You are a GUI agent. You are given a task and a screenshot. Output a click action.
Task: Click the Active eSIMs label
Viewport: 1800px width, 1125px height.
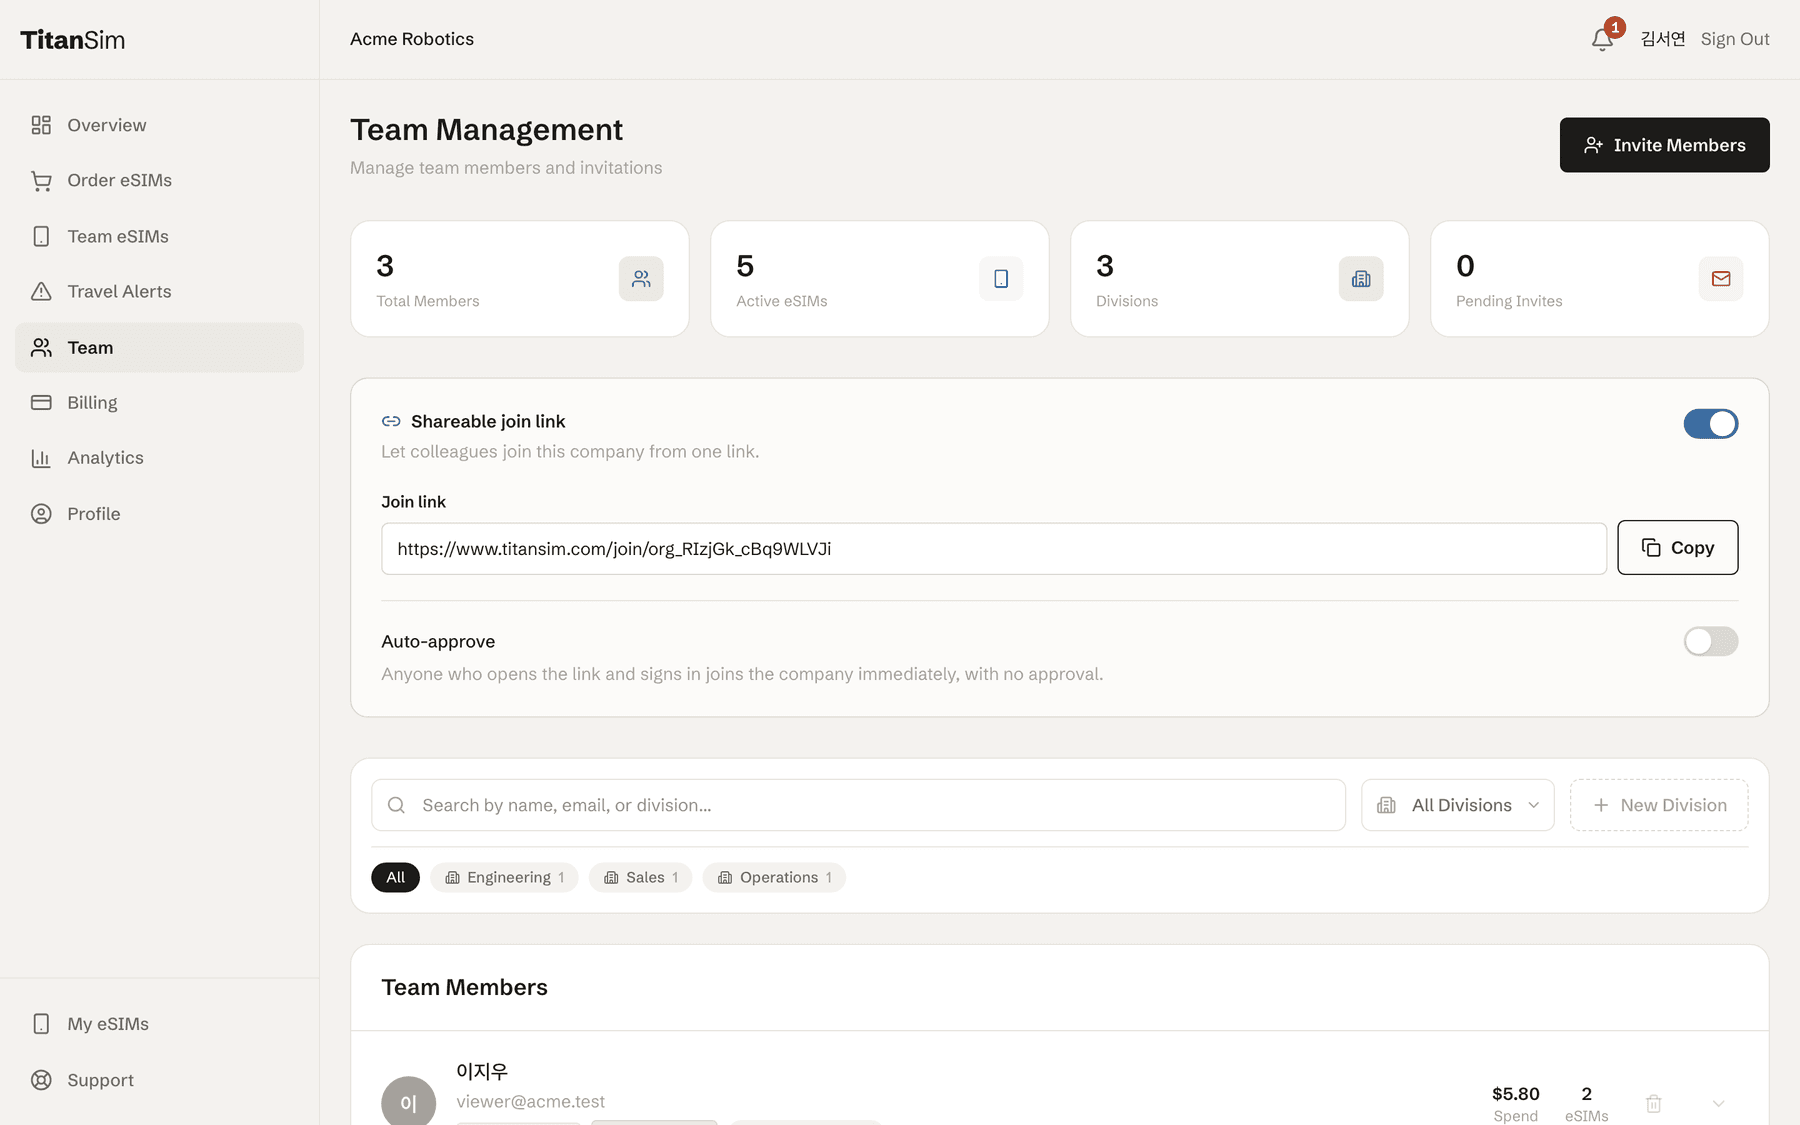[x=782, y=301]
